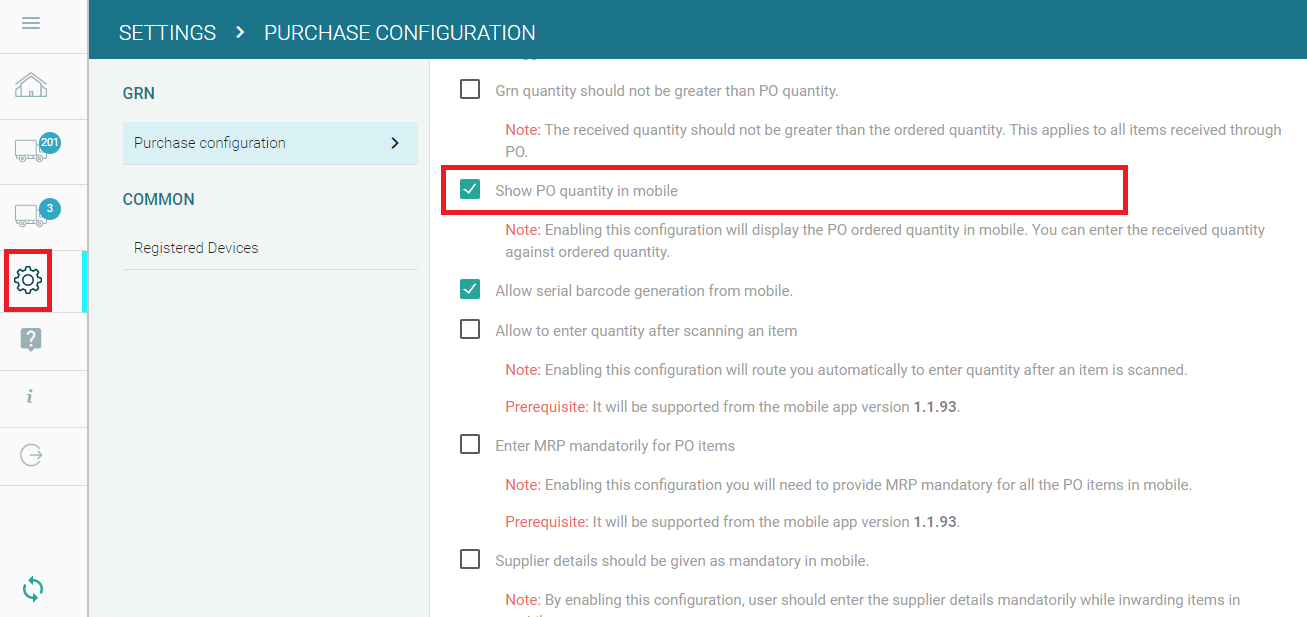Screen dimensions: 1307x617
Task: Enable Enter MRP mandatorily for PO items
Action: [x=470, y=445]
